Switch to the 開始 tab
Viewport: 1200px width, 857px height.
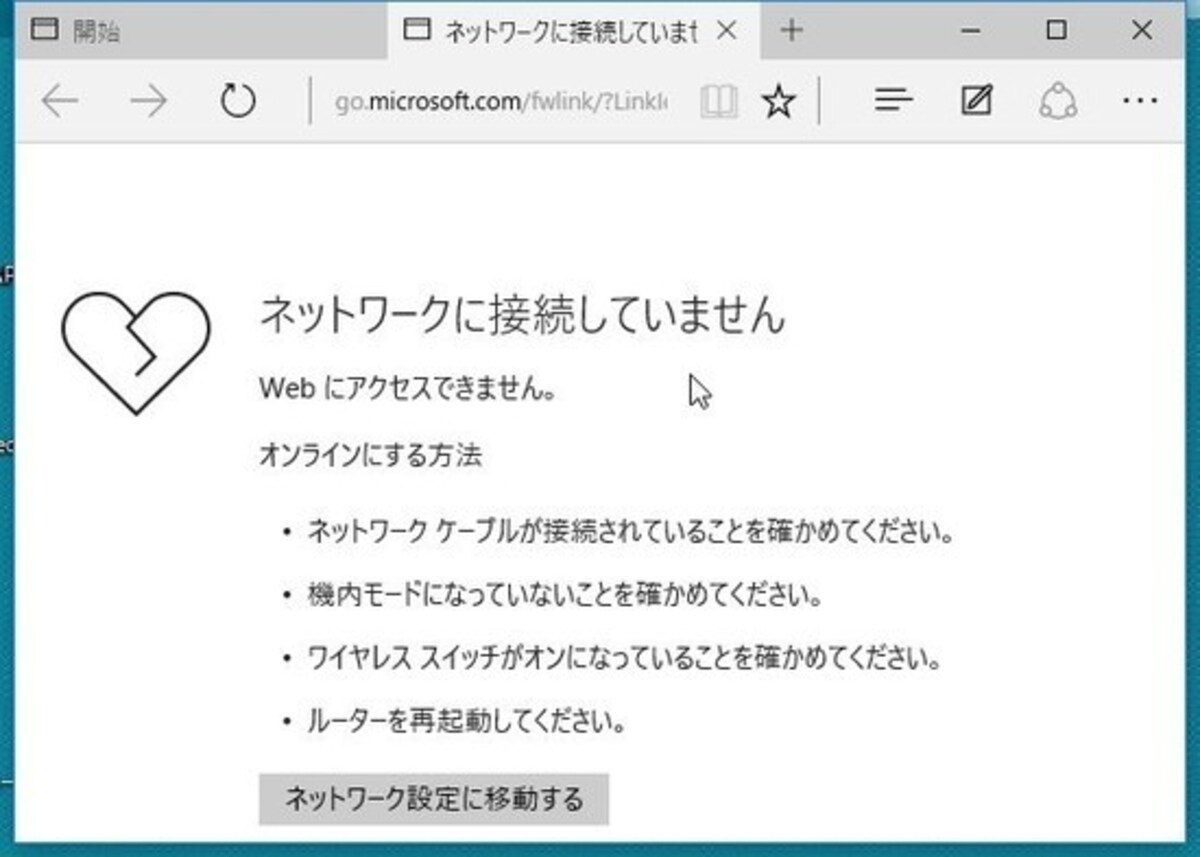200,31
